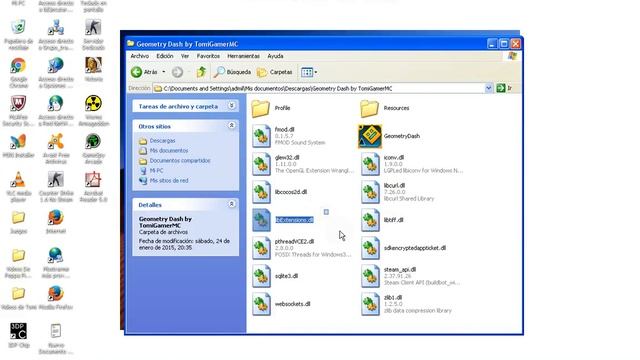
Task: Open the Búsqueda search tool
Action: pyautogui.click(x=233, y=72)
